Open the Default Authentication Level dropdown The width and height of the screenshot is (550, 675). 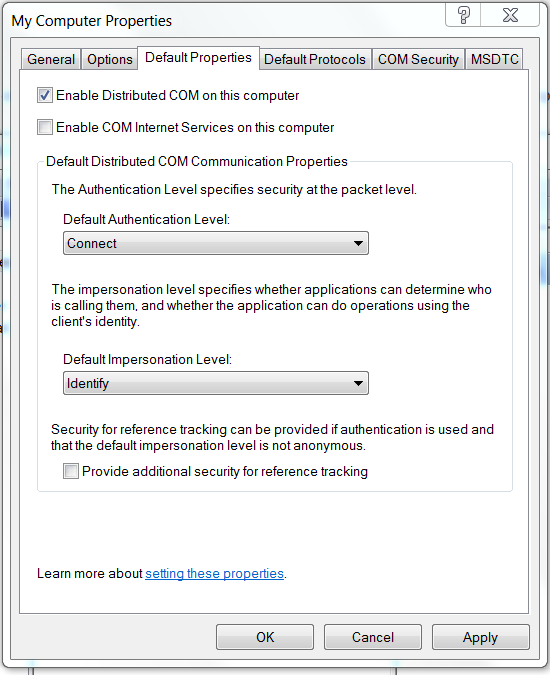coord(216,243)
